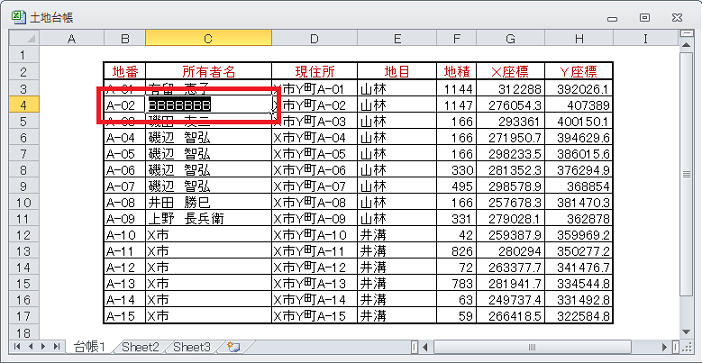This screenshot has width=702, height=363.
Task: Select column F header
Action: (x=457, y=38)
